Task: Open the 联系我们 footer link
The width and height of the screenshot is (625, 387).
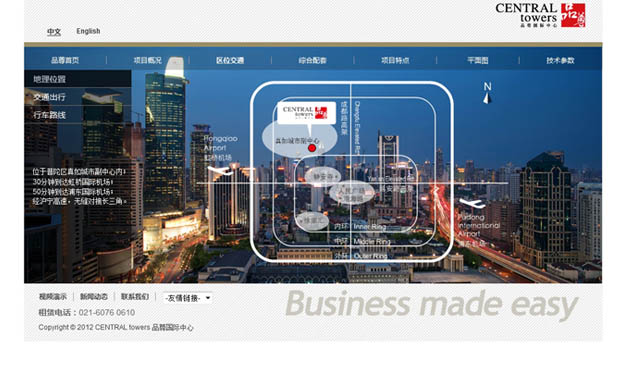Action: [x=135, y=297]
